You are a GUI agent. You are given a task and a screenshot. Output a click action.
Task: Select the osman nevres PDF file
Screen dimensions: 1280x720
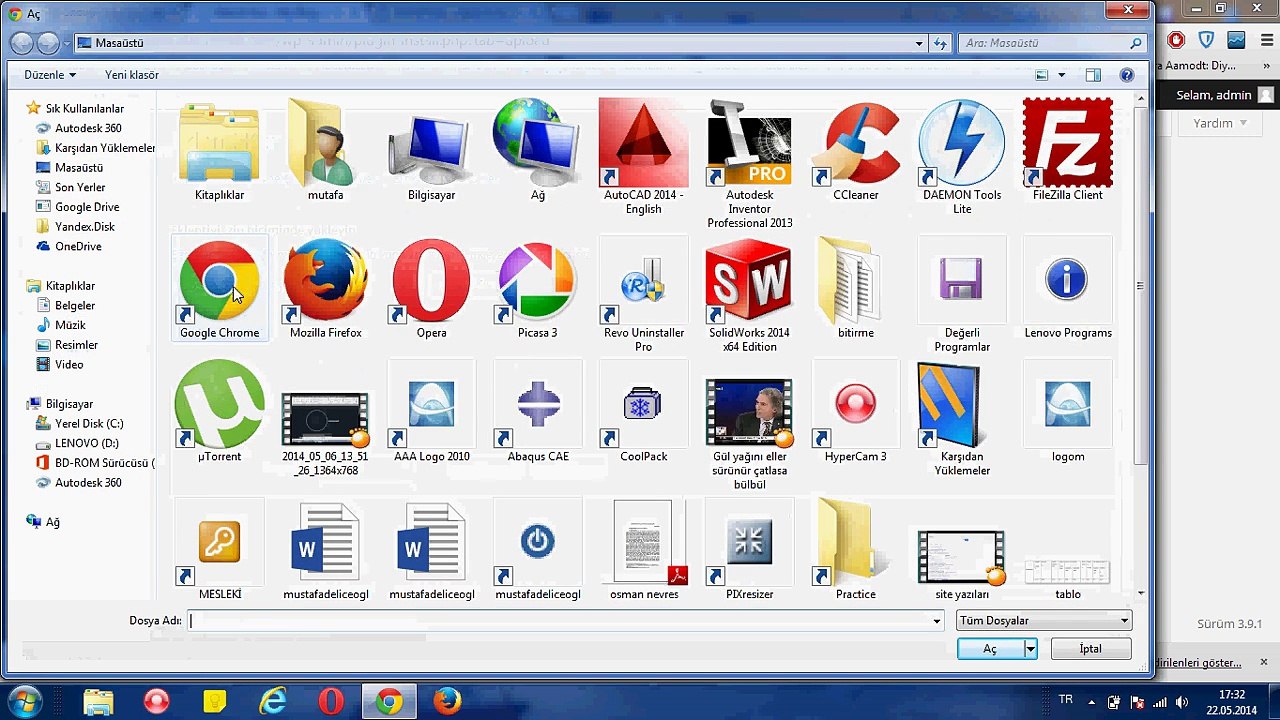643,550
